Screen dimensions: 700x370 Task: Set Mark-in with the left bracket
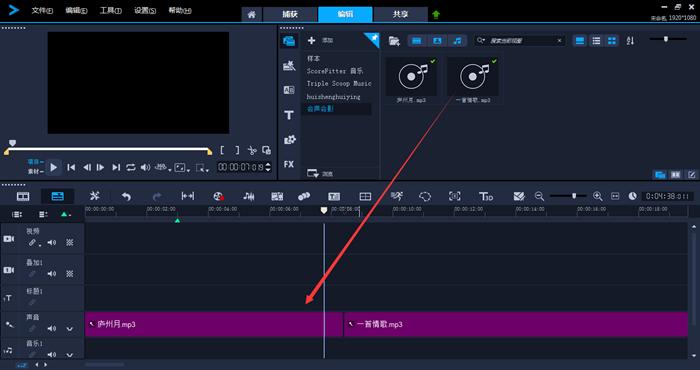(x=222, y=150)
